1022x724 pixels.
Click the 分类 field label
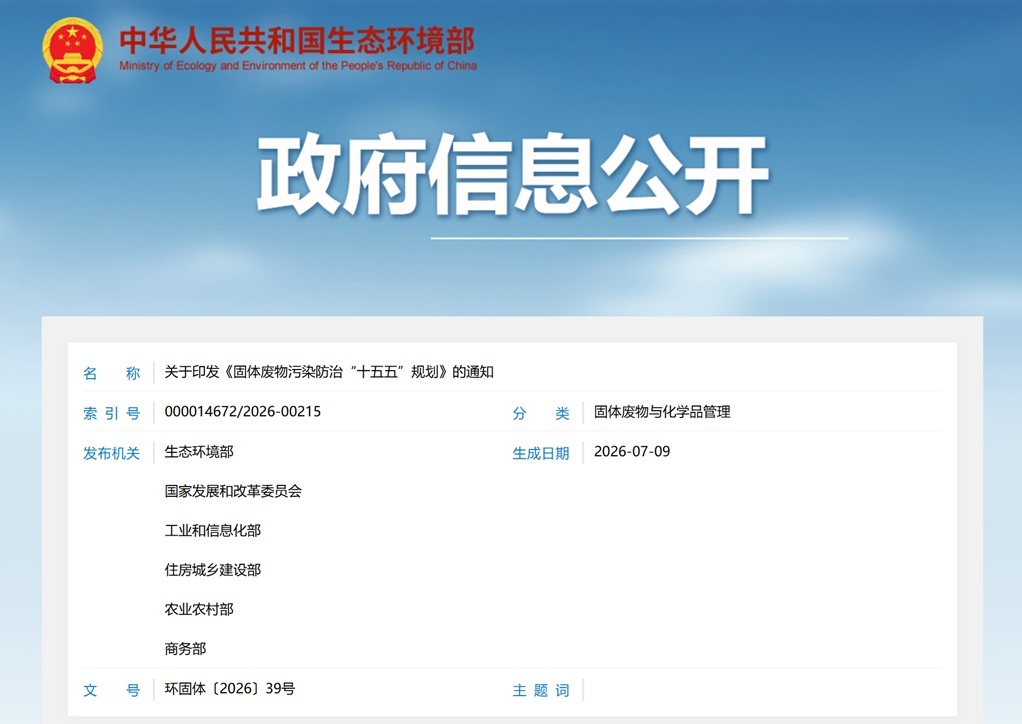(541, 413)
